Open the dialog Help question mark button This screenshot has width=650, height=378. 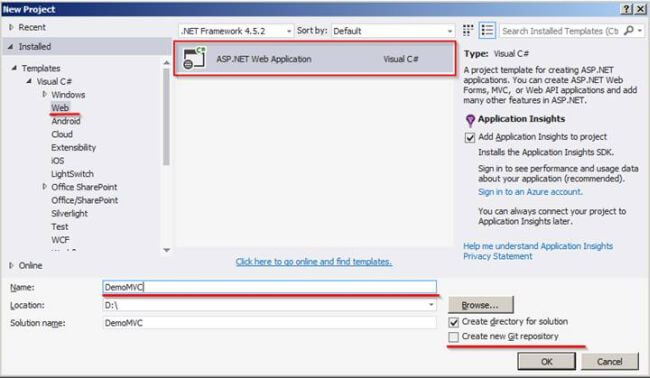pyautogui.click(x=626, y=9)
